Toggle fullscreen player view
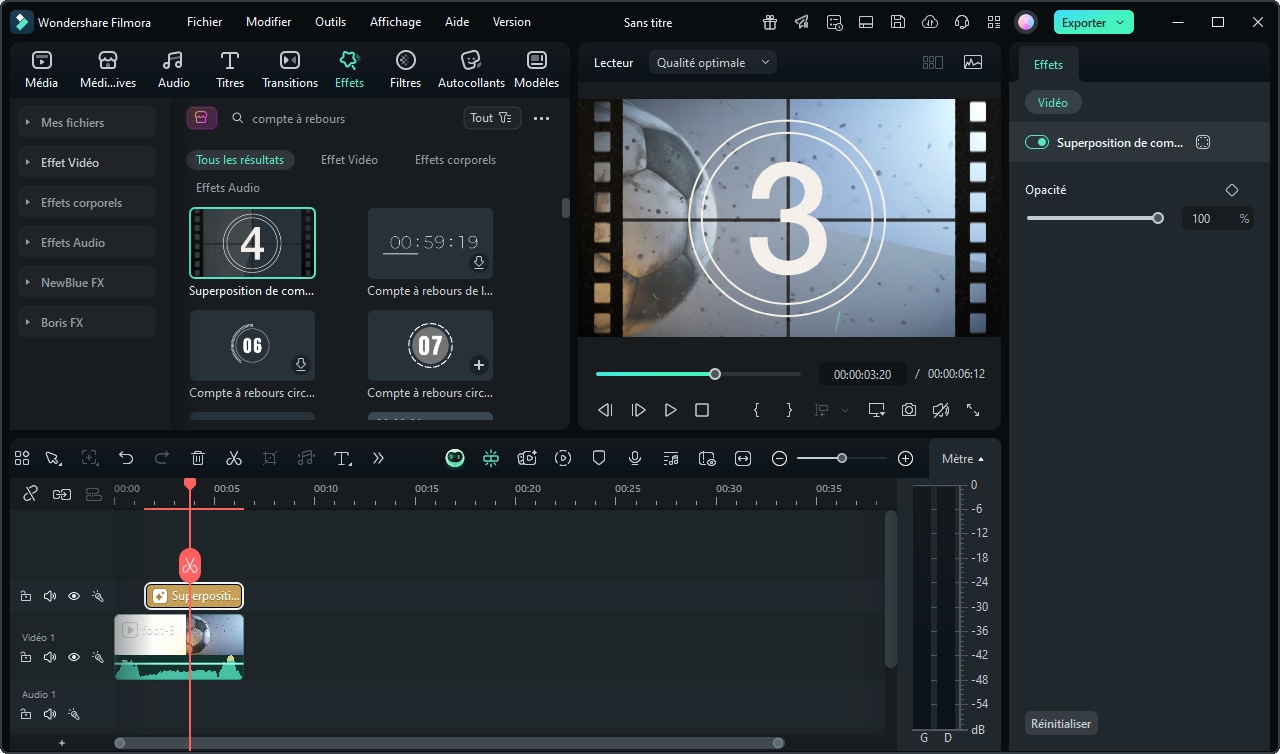The height and width of the screenshot is (754, 1280). [973, 410]
